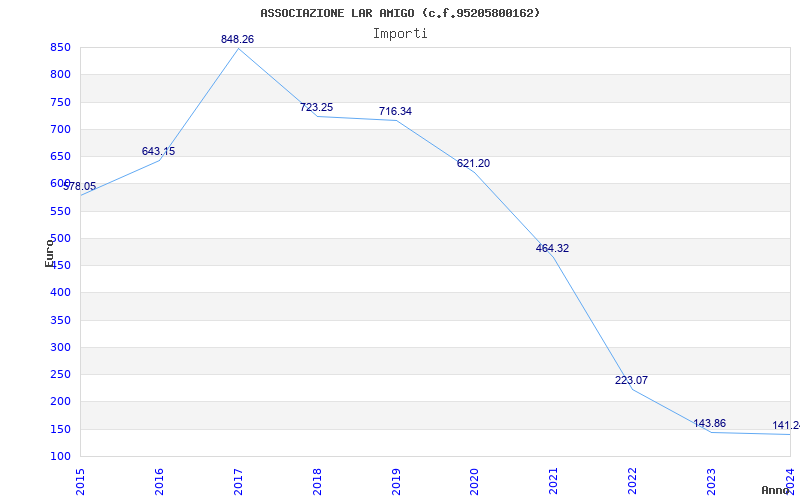
Task: Click the Importi subtitle
Action: [400, 34]
